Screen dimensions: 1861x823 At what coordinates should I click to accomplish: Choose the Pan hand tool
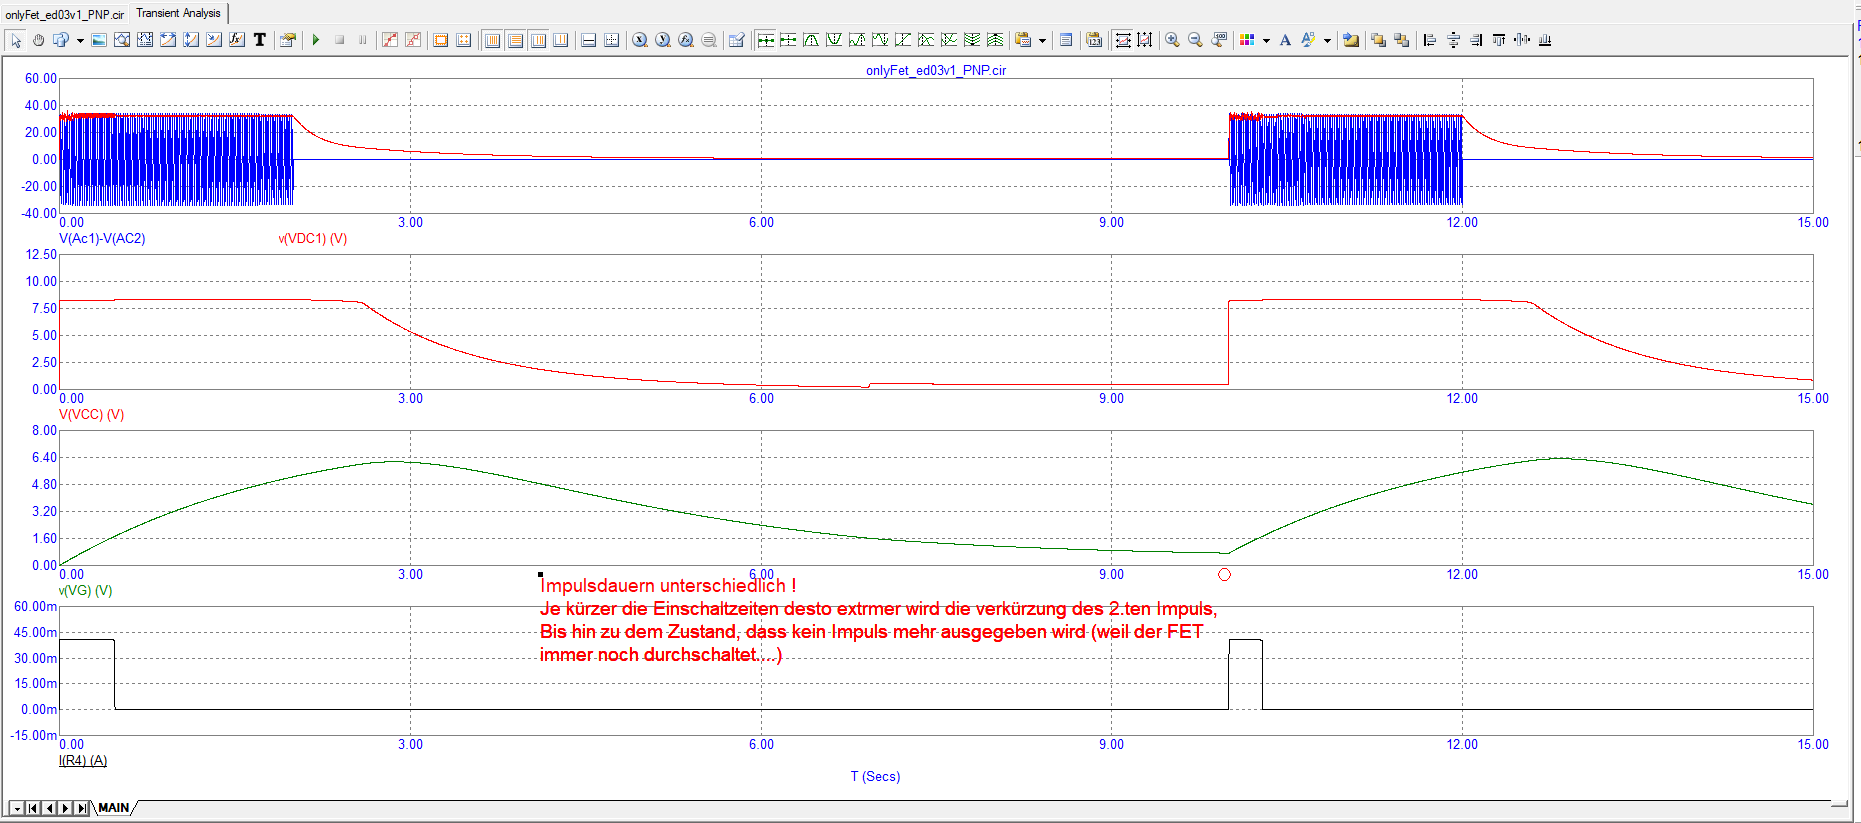(38, 40)
